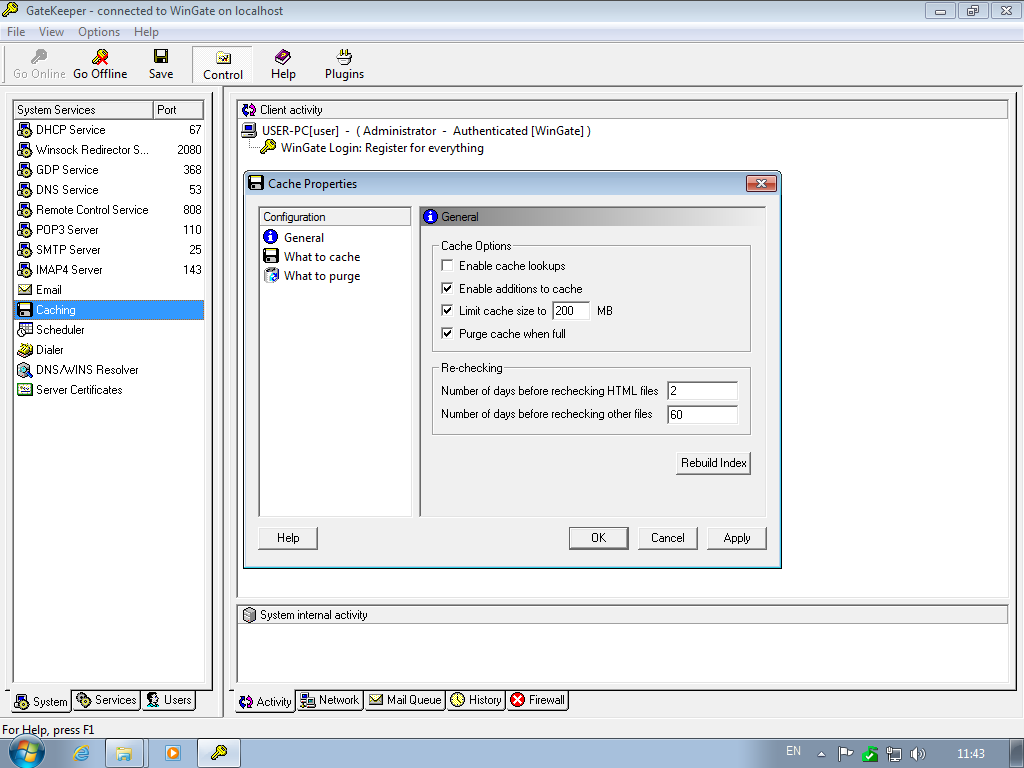The image size is (1024, 768).
Task: Click the WinGate Login key icon
Action: tap(268, 147)
